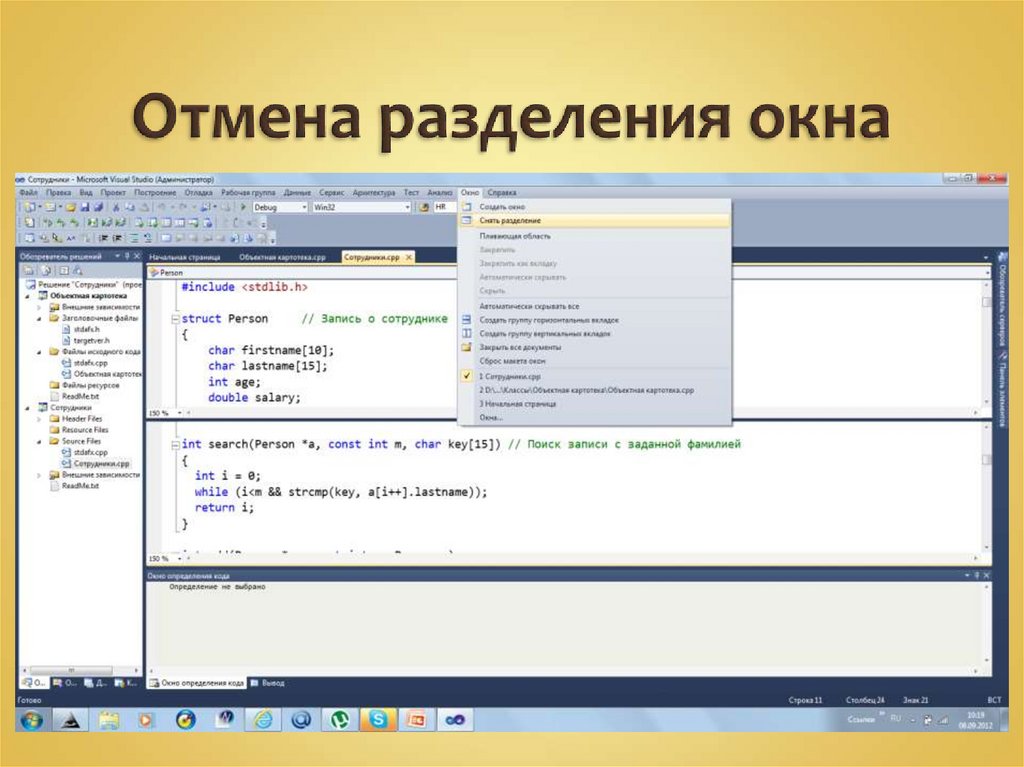Open the Debug configuration dropdown
The width and height of the screenshot is (1024, 767).
point(304,207)
